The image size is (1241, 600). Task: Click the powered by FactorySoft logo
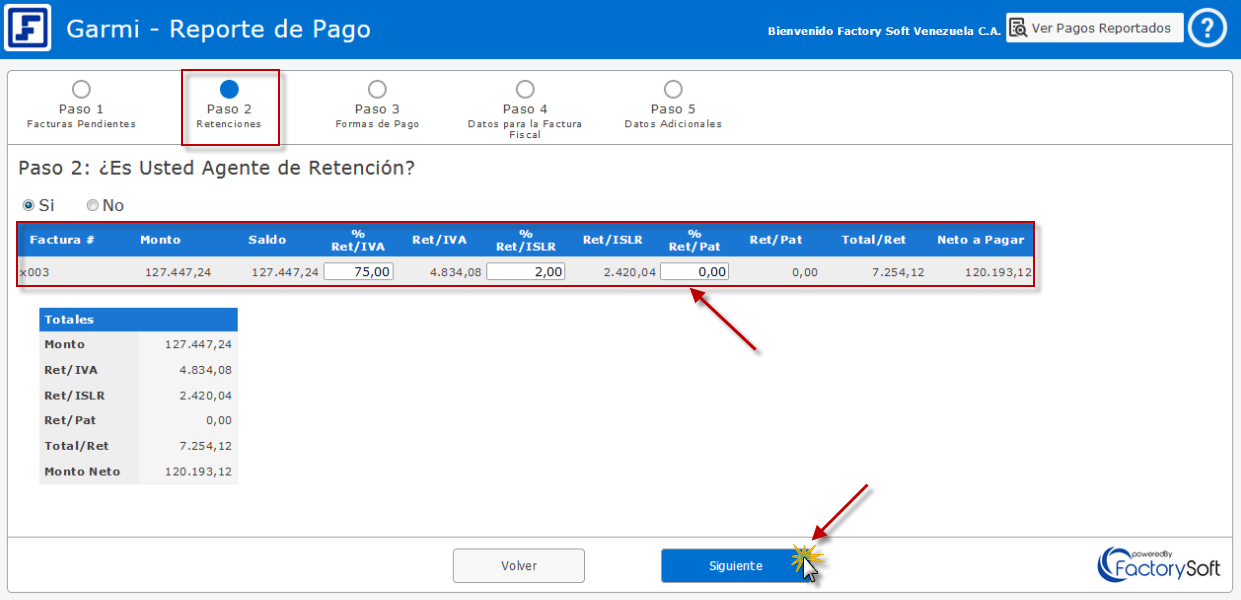[x=1159, y=564]
